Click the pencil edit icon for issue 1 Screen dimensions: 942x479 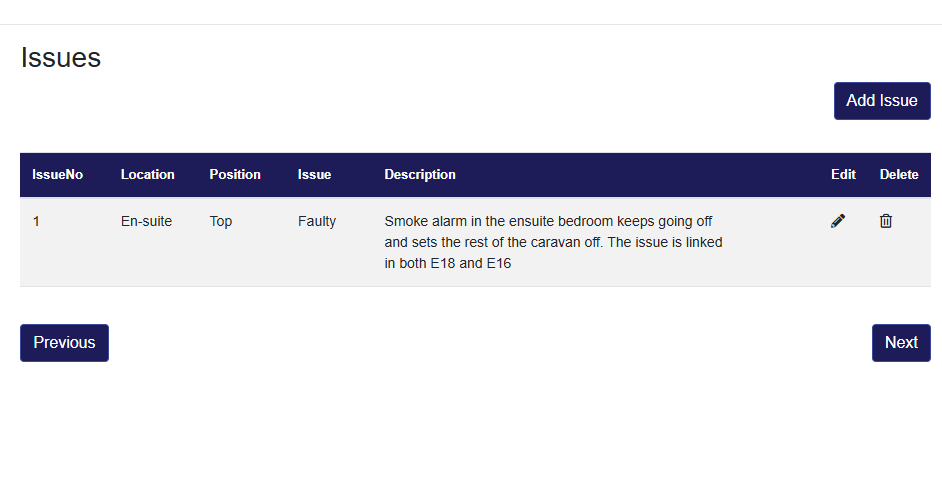click(838, 221)
